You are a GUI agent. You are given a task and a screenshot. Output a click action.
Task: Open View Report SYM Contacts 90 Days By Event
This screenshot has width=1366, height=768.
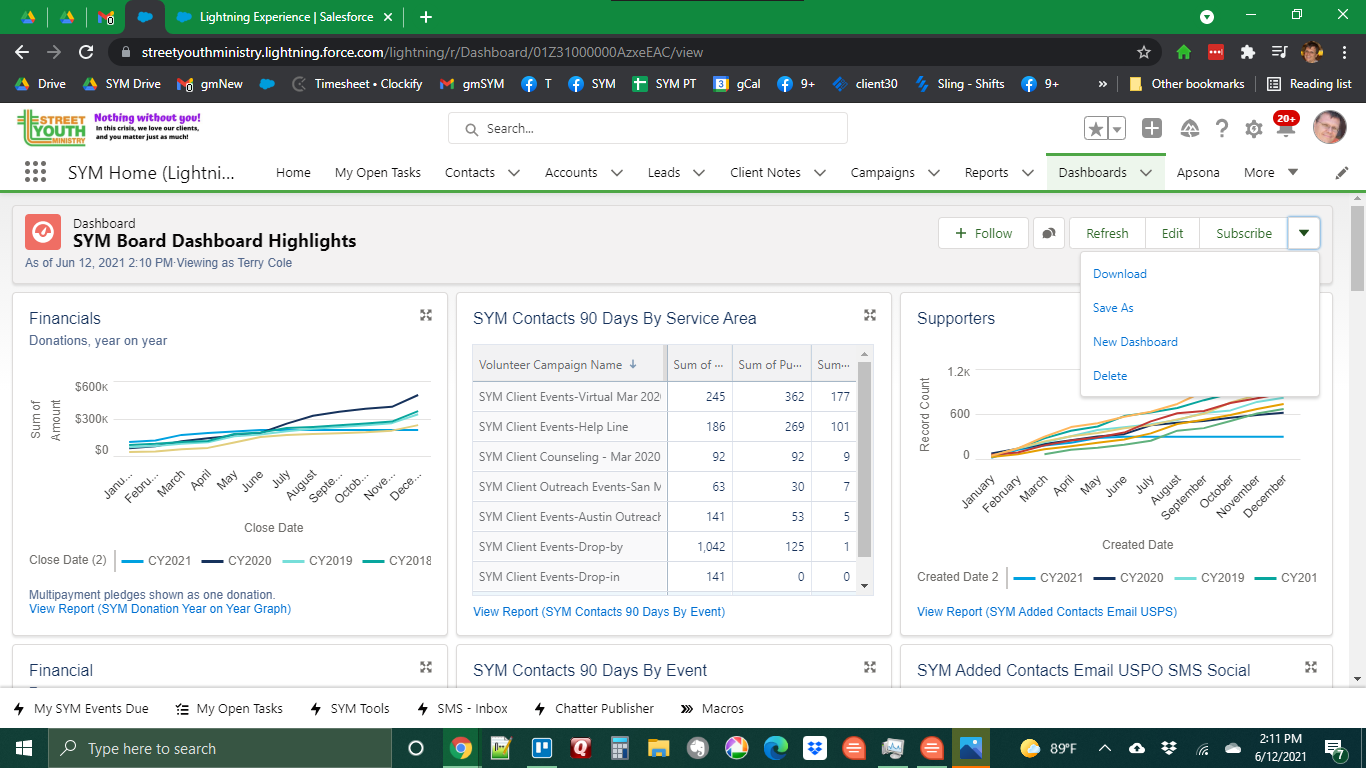pyautogui.click(x=599, y=611)
